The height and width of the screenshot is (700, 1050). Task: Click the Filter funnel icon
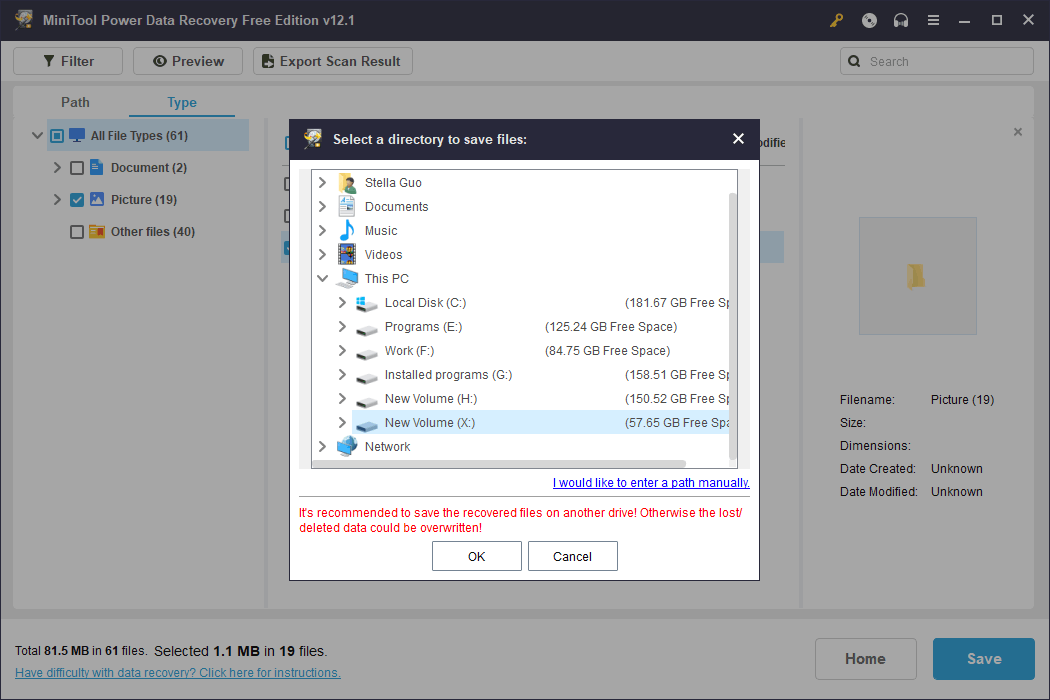(x=48, y=60)
